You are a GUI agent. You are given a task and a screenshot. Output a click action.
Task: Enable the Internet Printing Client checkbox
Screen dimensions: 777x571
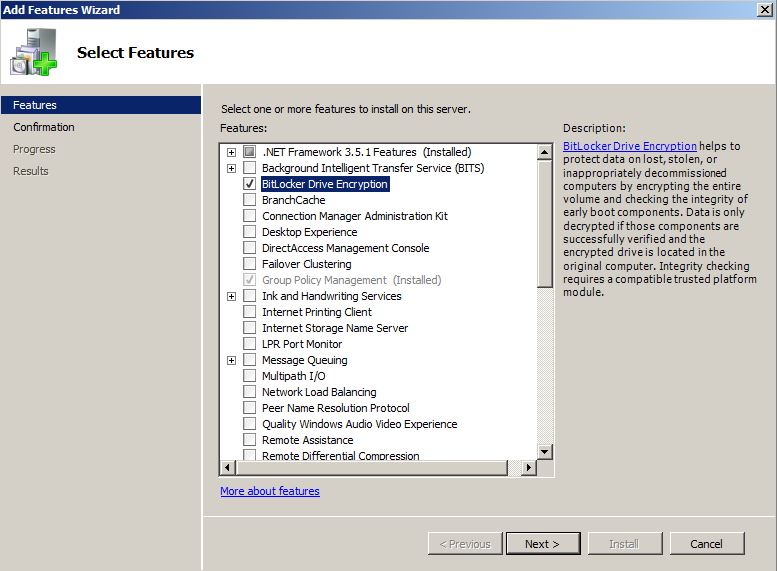tap(250, 312)
